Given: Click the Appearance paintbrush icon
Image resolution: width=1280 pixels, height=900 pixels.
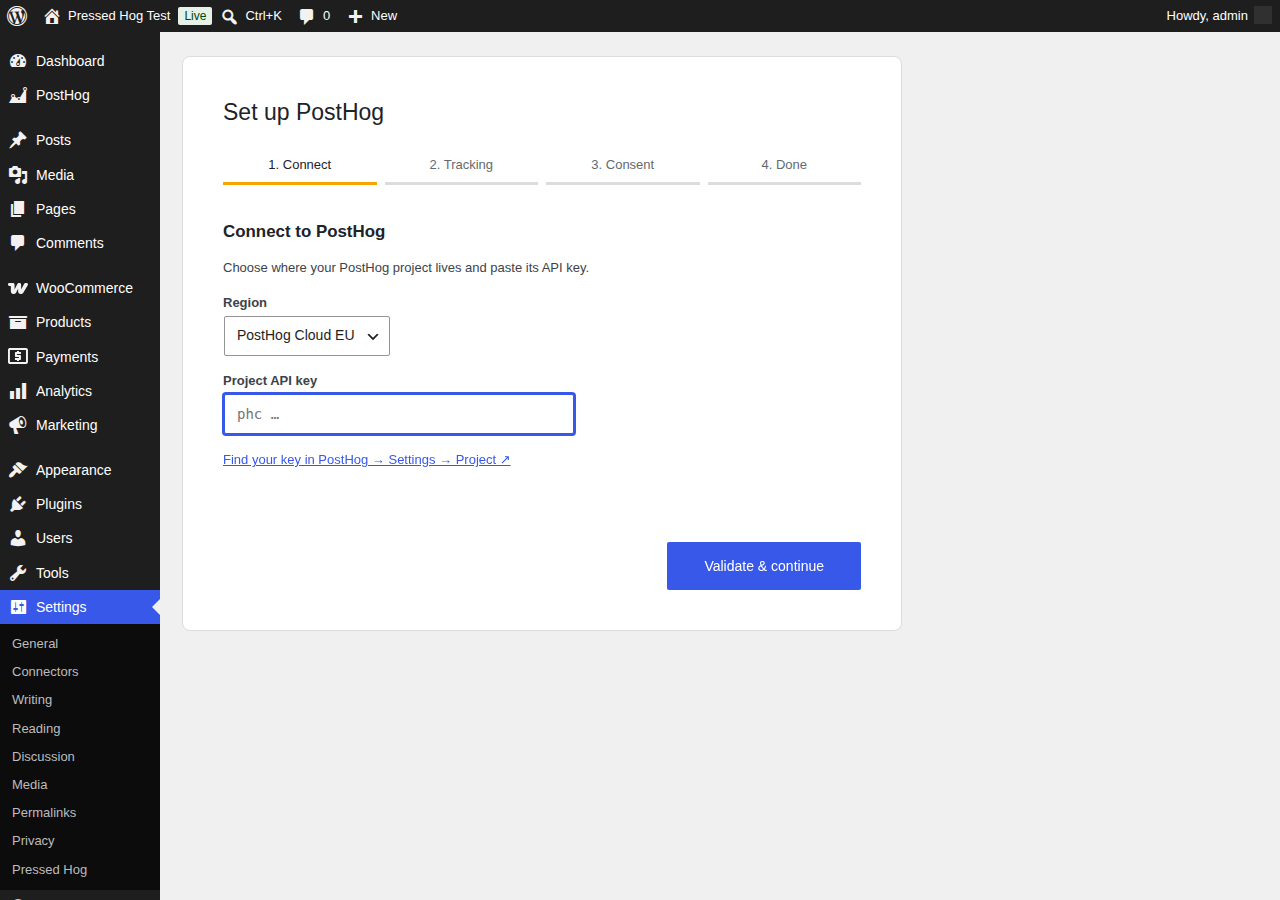Looking at the screenshot, I should pyautogui.click(x=18, y=470).
